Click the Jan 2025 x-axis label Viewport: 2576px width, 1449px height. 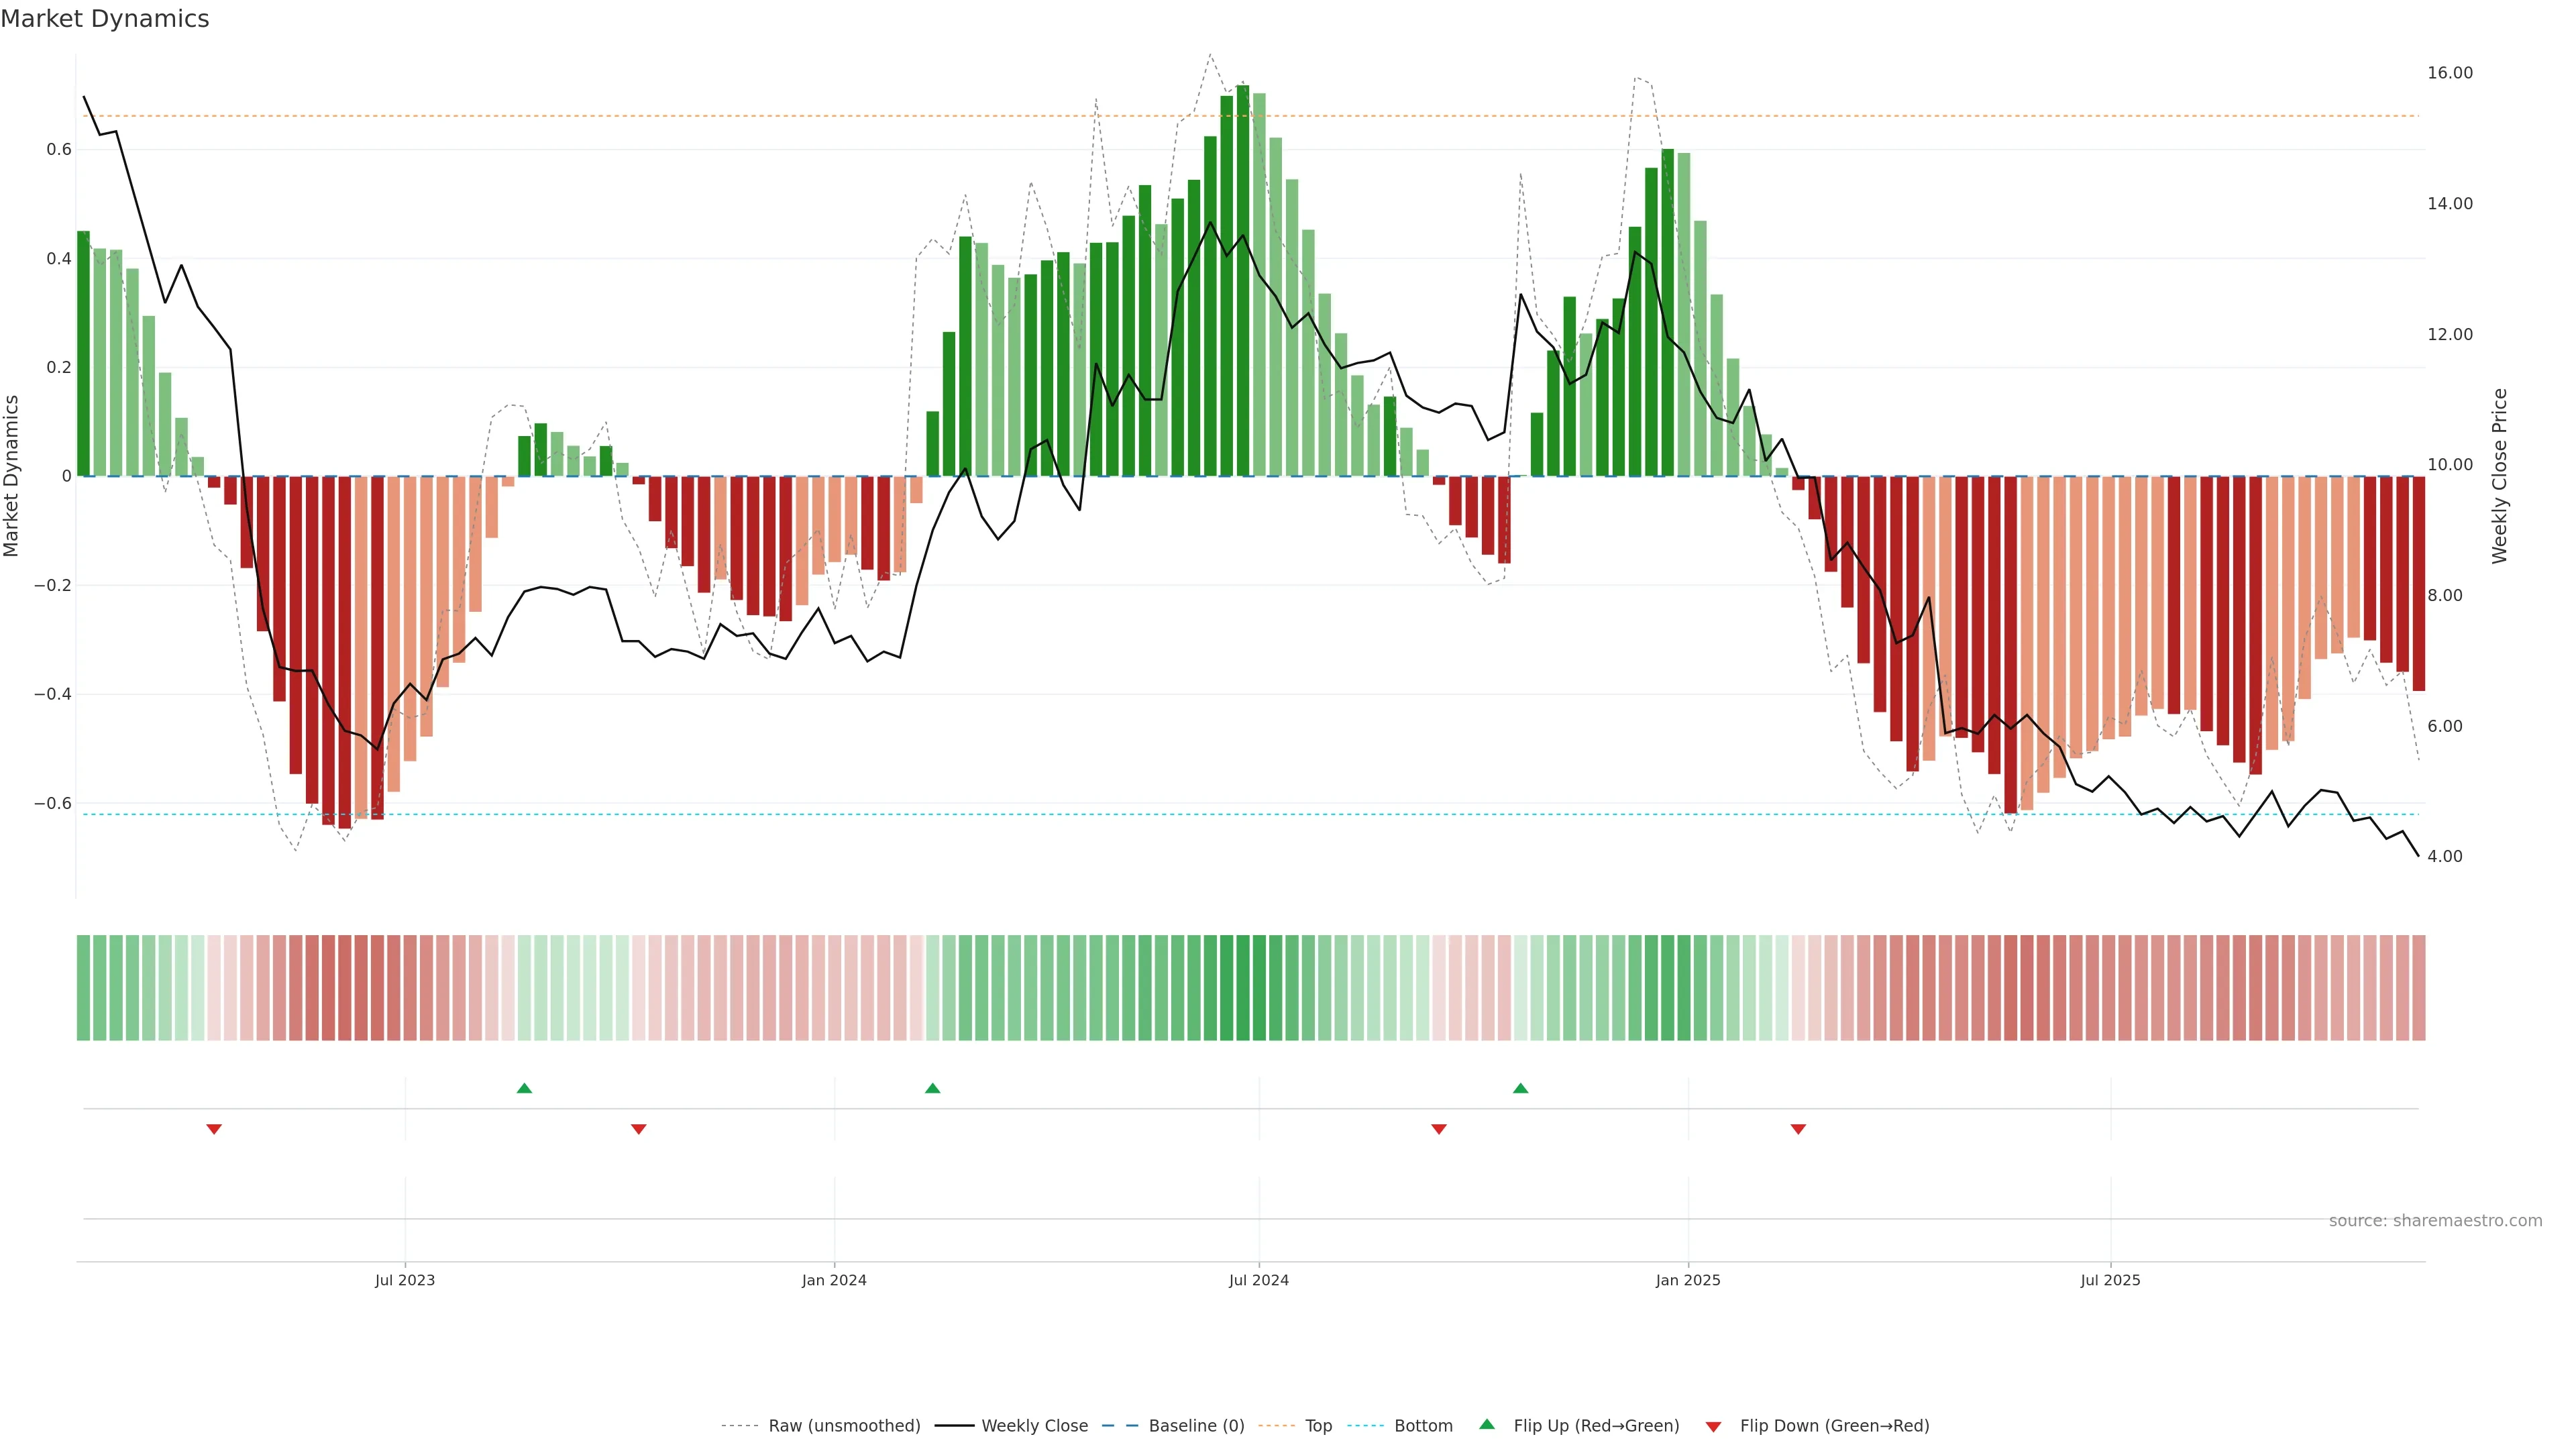pyautogui.click(x=1688, y=1280)
